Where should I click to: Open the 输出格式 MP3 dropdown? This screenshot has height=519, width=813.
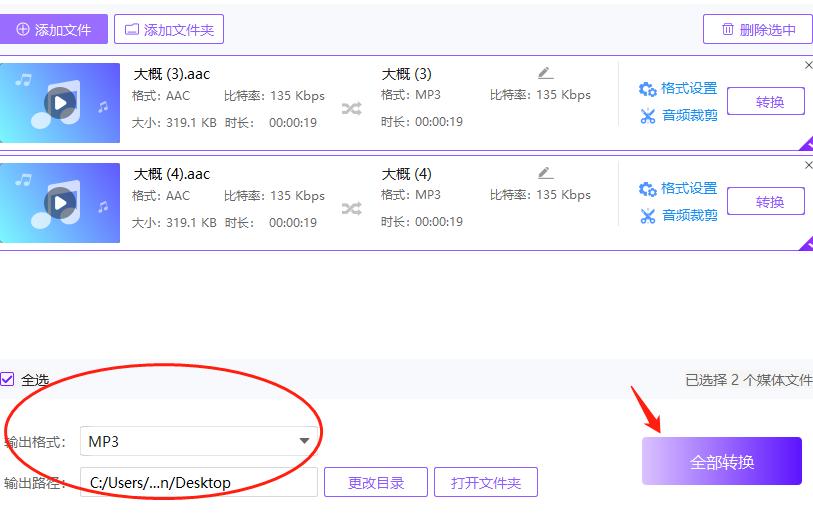199,441
